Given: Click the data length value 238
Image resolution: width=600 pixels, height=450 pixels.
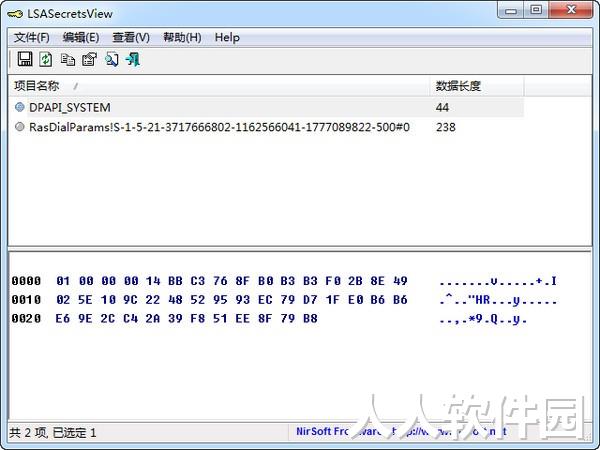Looking at the screenshot, I should [446, 127].
